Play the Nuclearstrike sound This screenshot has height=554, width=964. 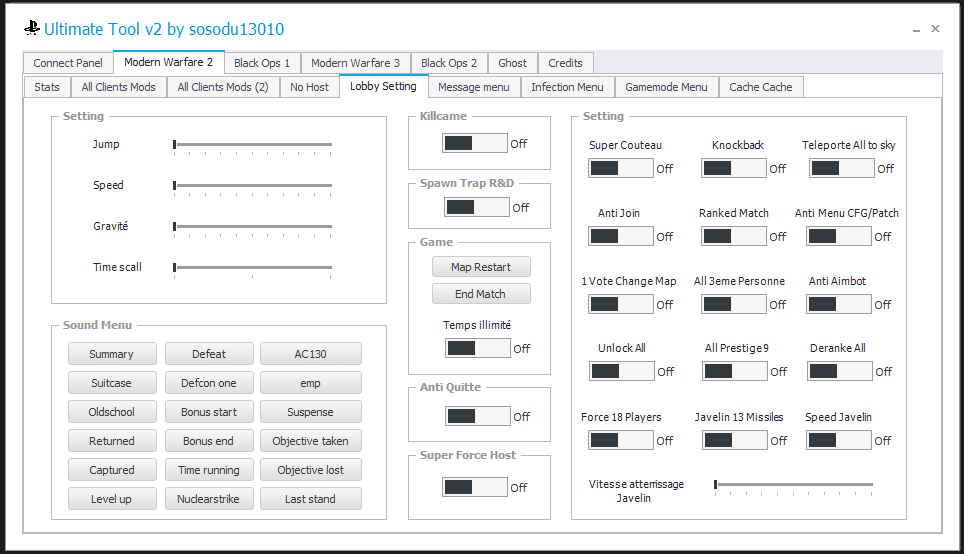(209, 498)
